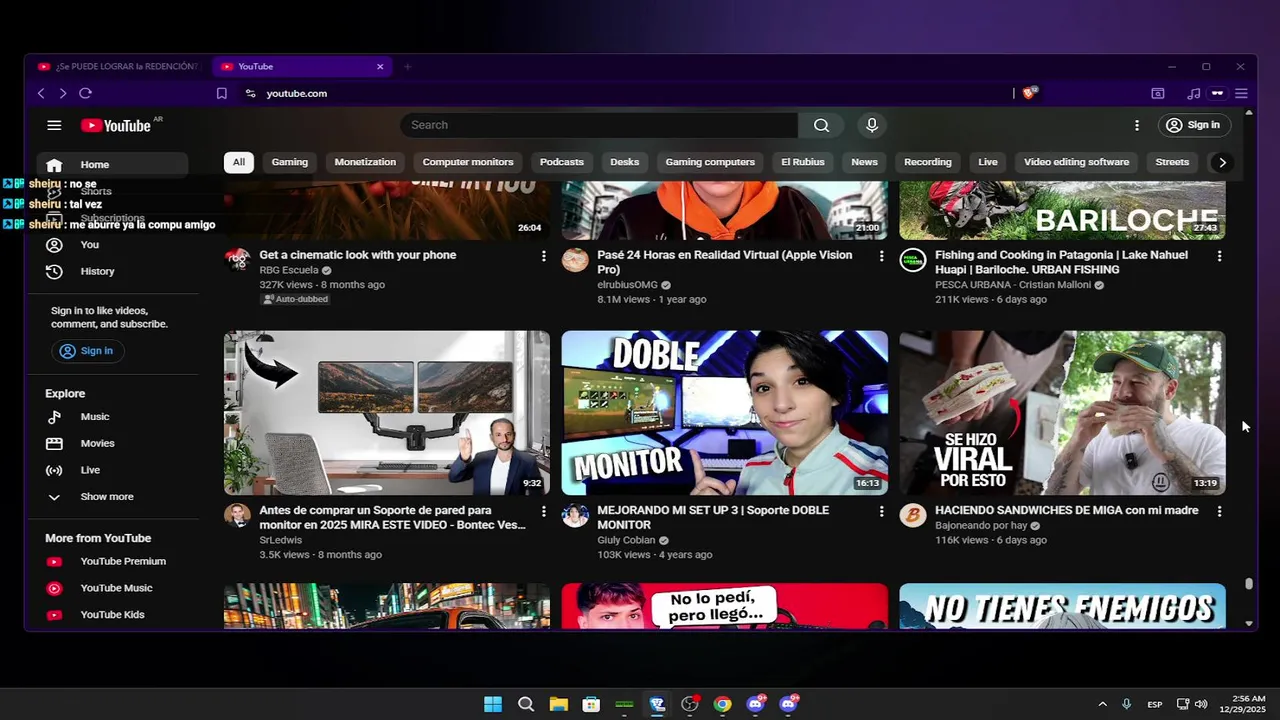This screenshot has width=1280, height=720.
Task: Select the Video editing software chip
Action: (1076, 162)
